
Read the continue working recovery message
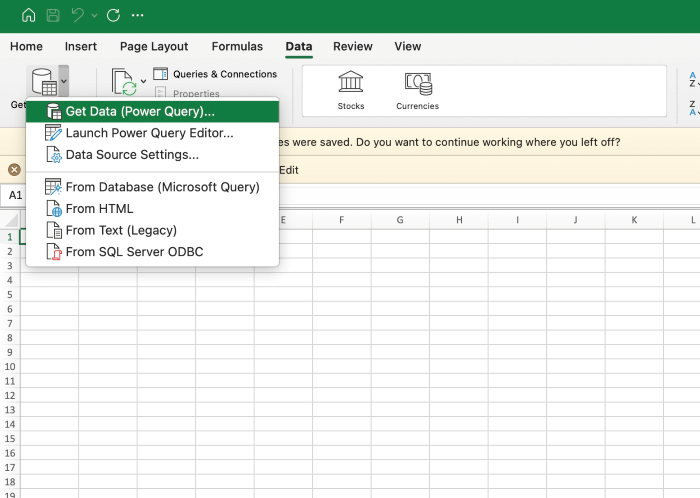450,142
